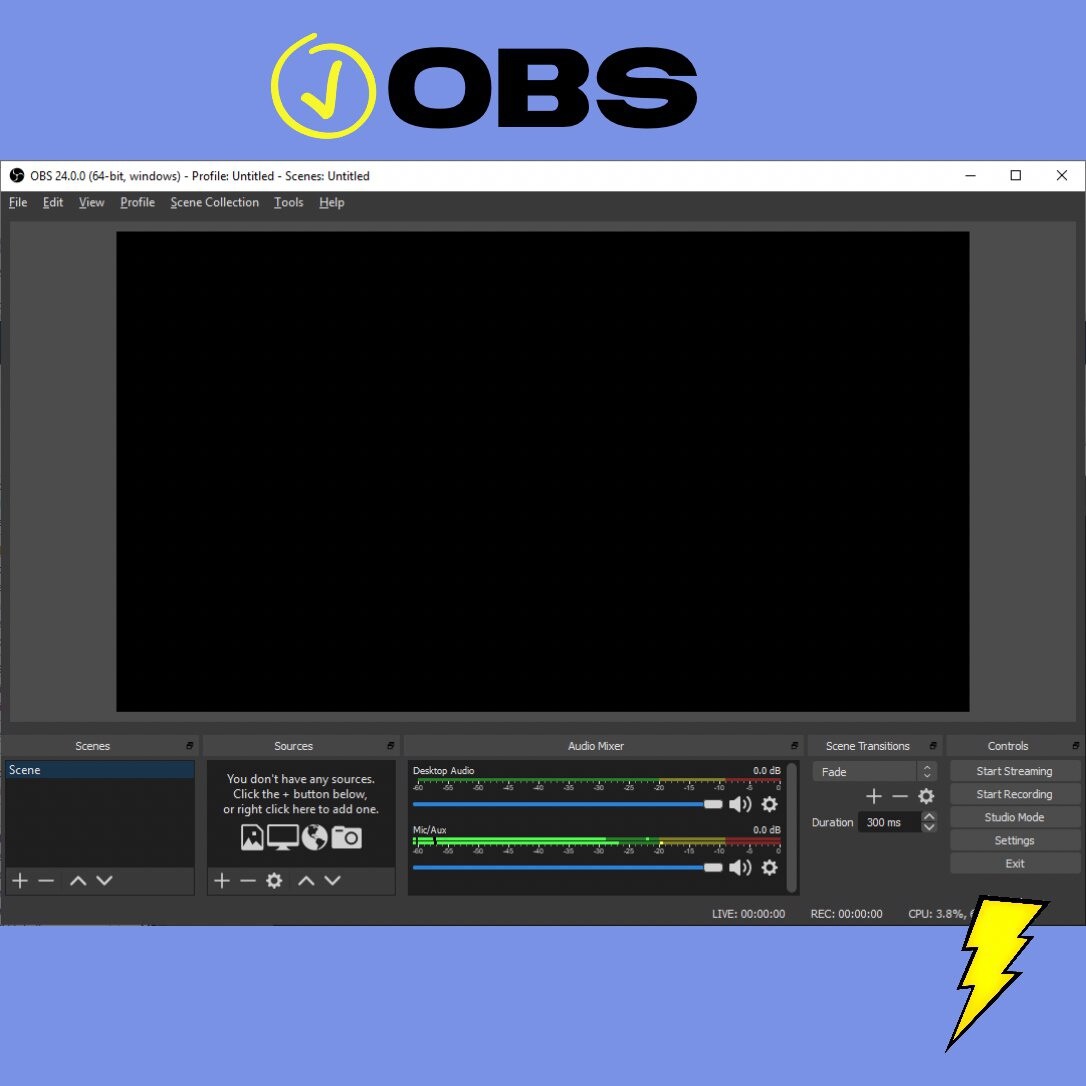
Task: Select the Scene item in the Scenes list
Action: tap(100, 770)
